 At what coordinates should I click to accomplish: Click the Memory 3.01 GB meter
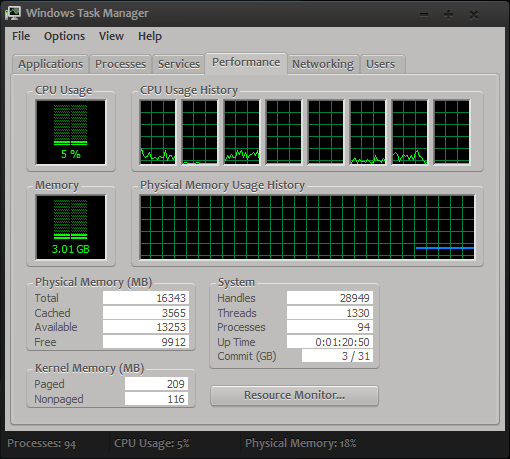71,227
